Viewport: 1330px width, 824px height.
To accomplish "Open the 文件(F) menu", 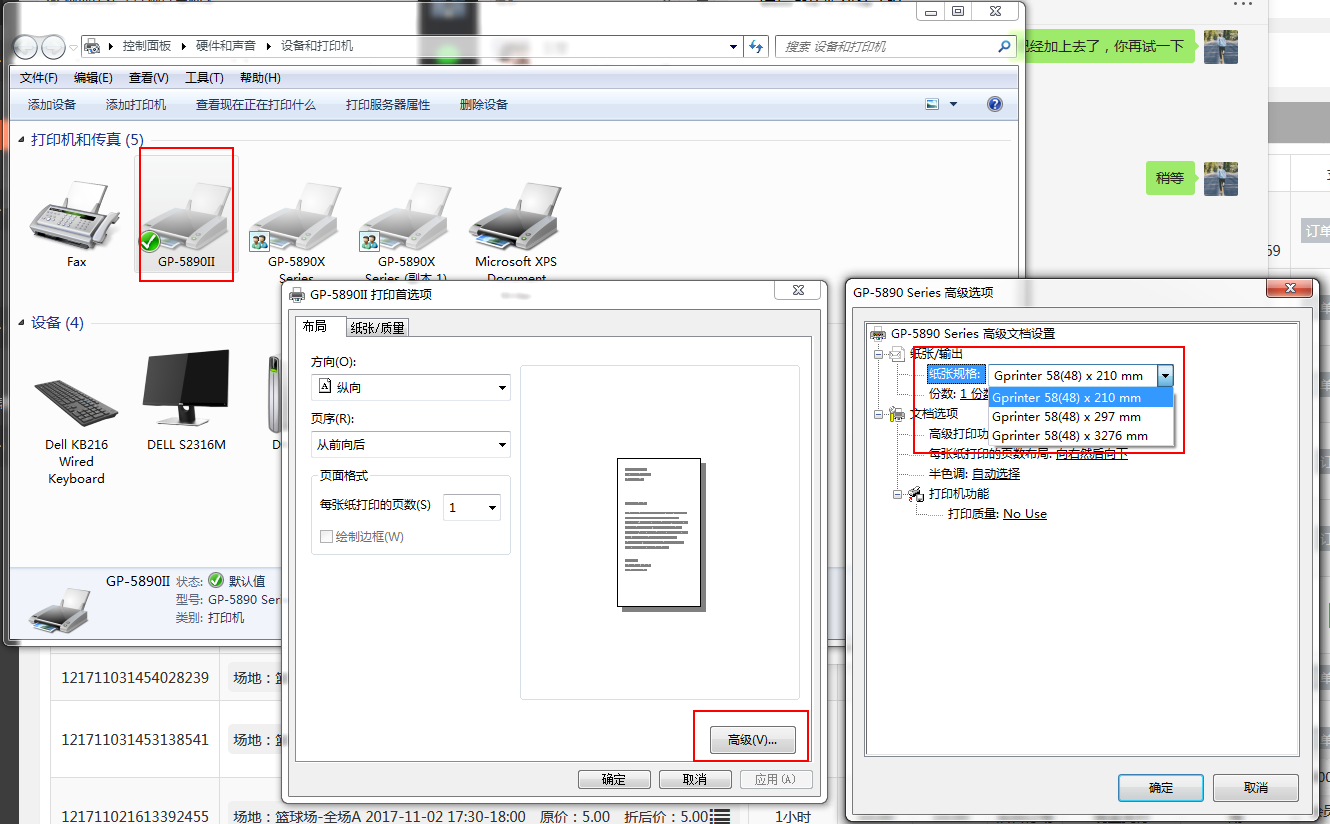I will (x=39, y=78).
